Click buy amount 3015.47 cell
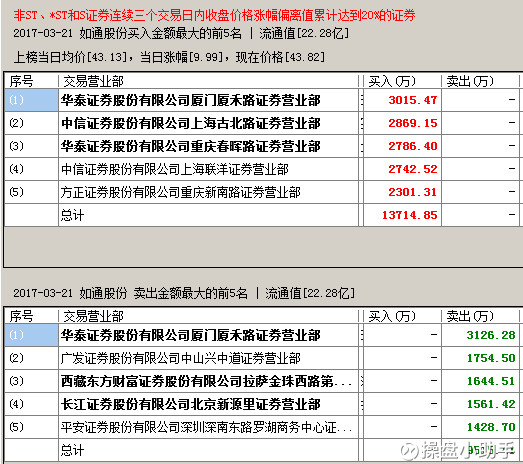Viewport: 523px width, 464px height. 402,100
